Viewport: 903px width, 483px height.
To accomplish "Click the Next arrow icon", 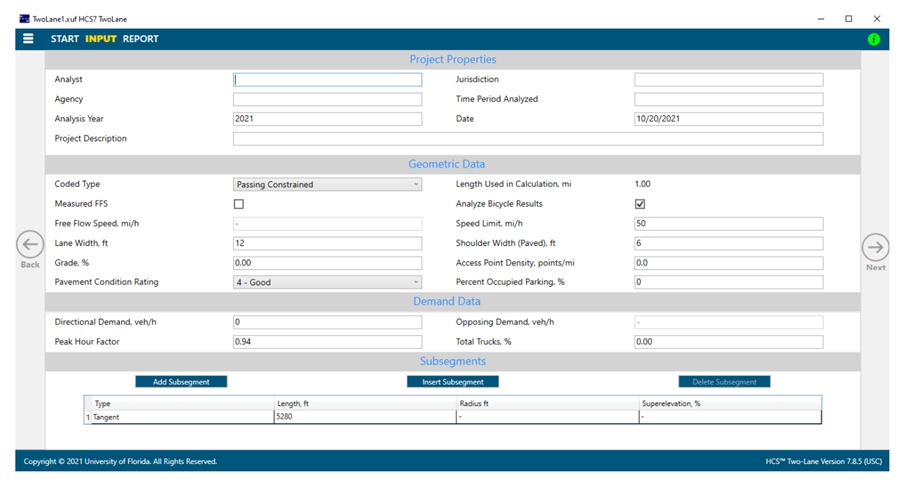I will tap(875, 248).
